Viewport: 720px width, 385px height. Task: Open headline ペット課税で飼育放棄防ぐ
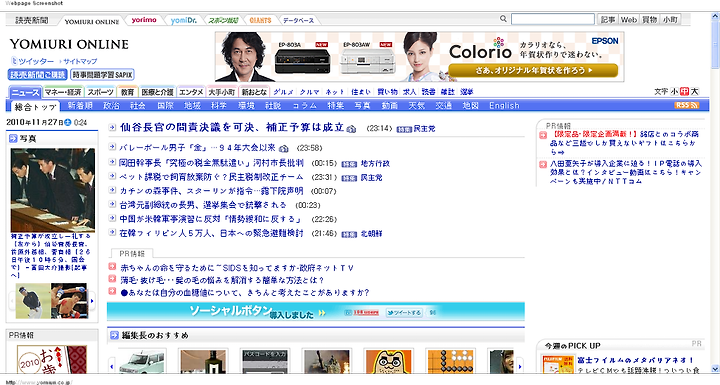[211, 177]
